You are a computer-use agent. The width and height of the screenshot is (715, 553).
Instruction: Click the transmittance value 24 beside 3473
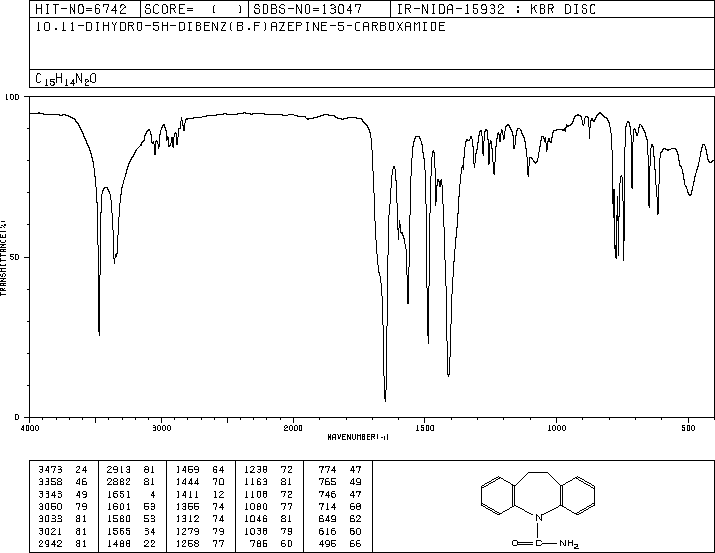click(x=82, y=469)
